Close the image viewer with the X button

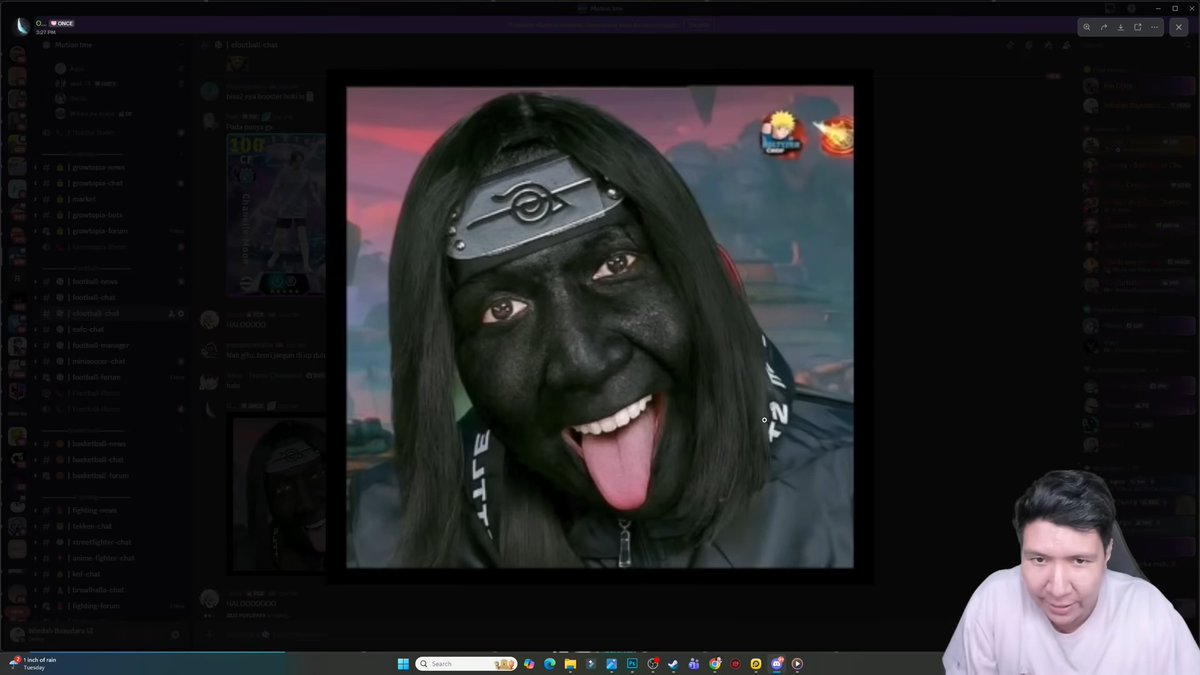[1179, 27]
